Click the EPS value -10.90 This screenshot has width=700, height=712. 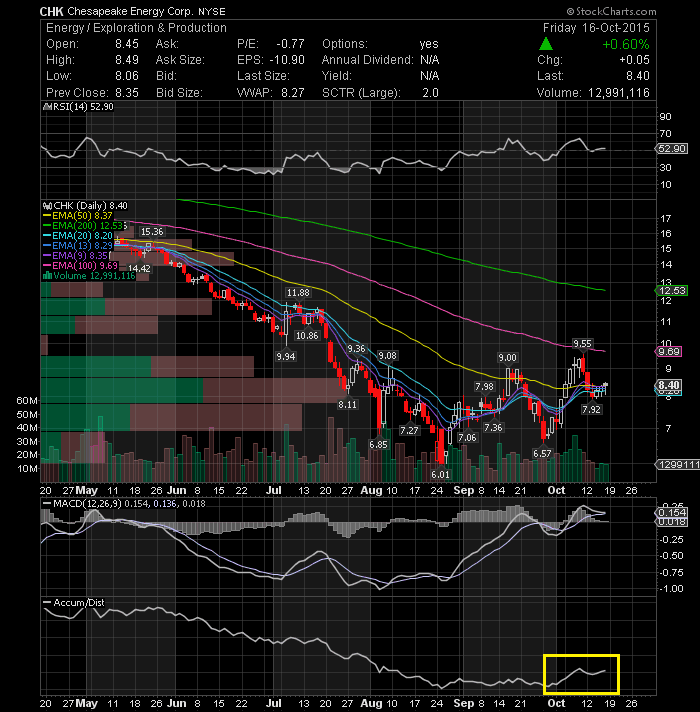(x=287, y=60)
